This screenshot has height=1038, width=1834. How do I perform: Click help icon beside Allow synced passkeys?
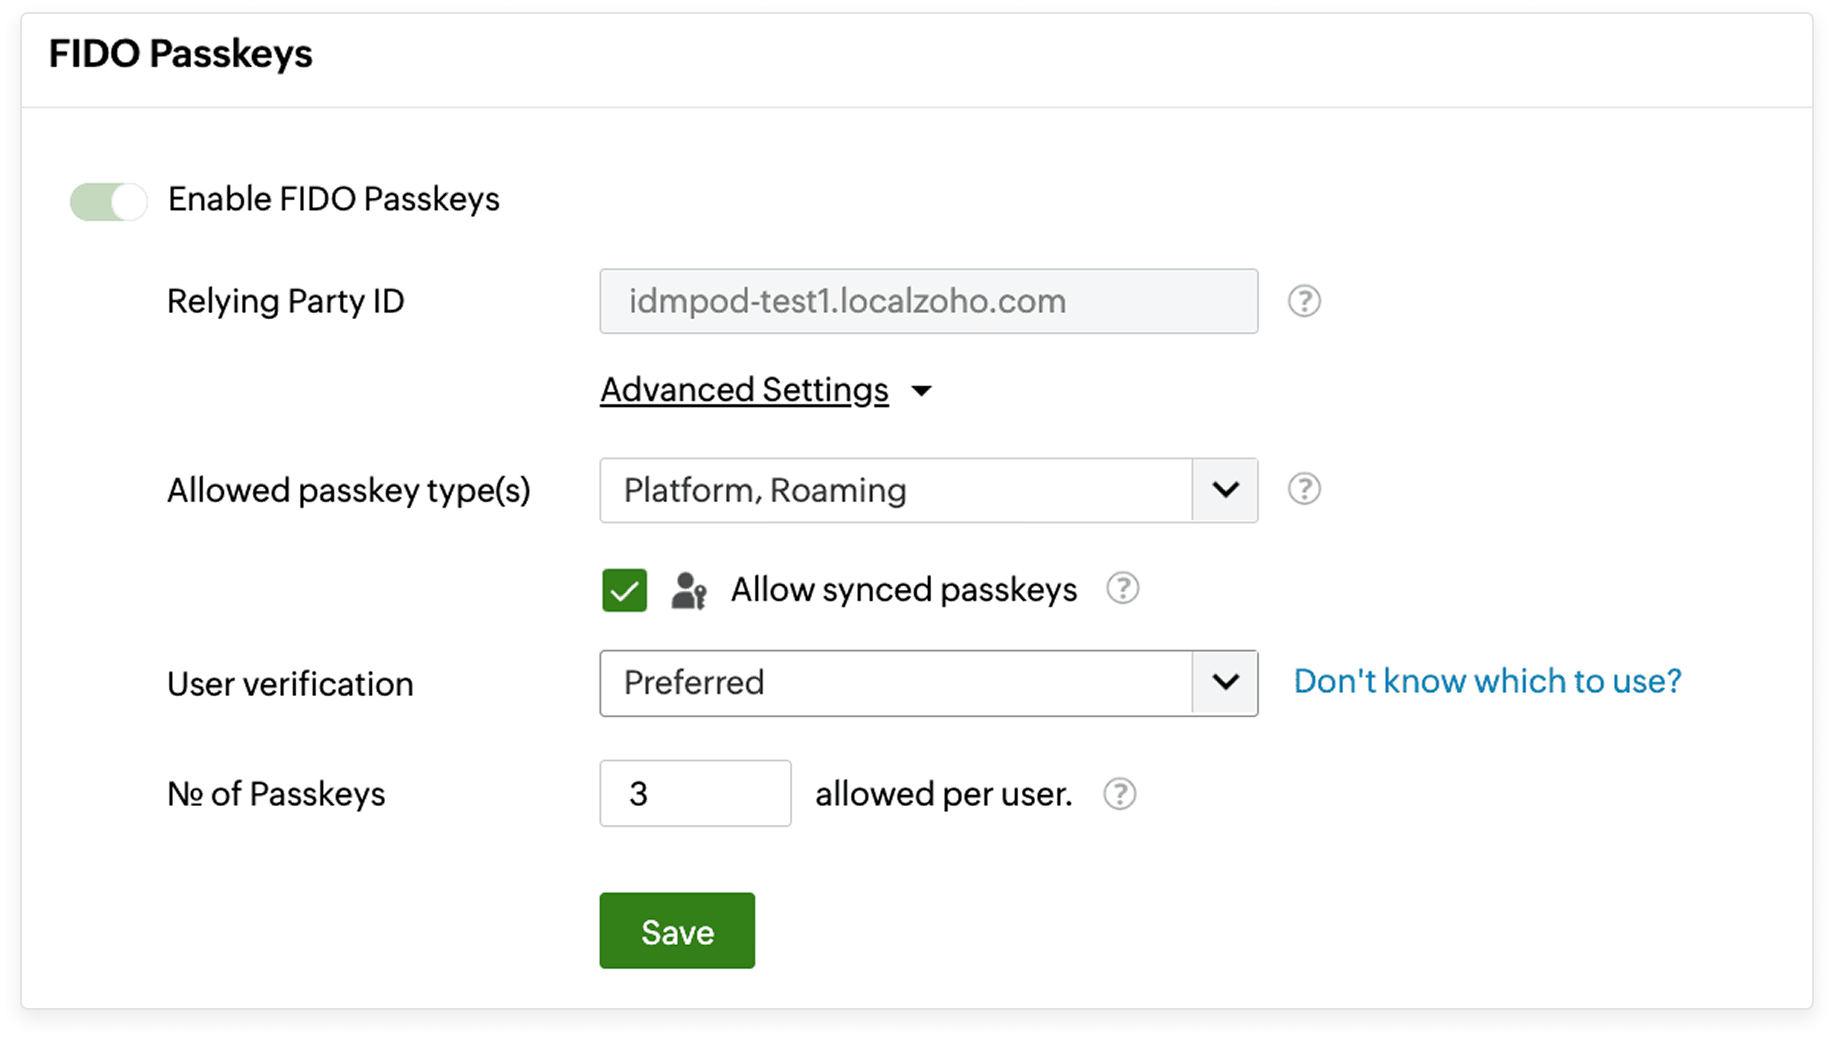coord(1122,588)
